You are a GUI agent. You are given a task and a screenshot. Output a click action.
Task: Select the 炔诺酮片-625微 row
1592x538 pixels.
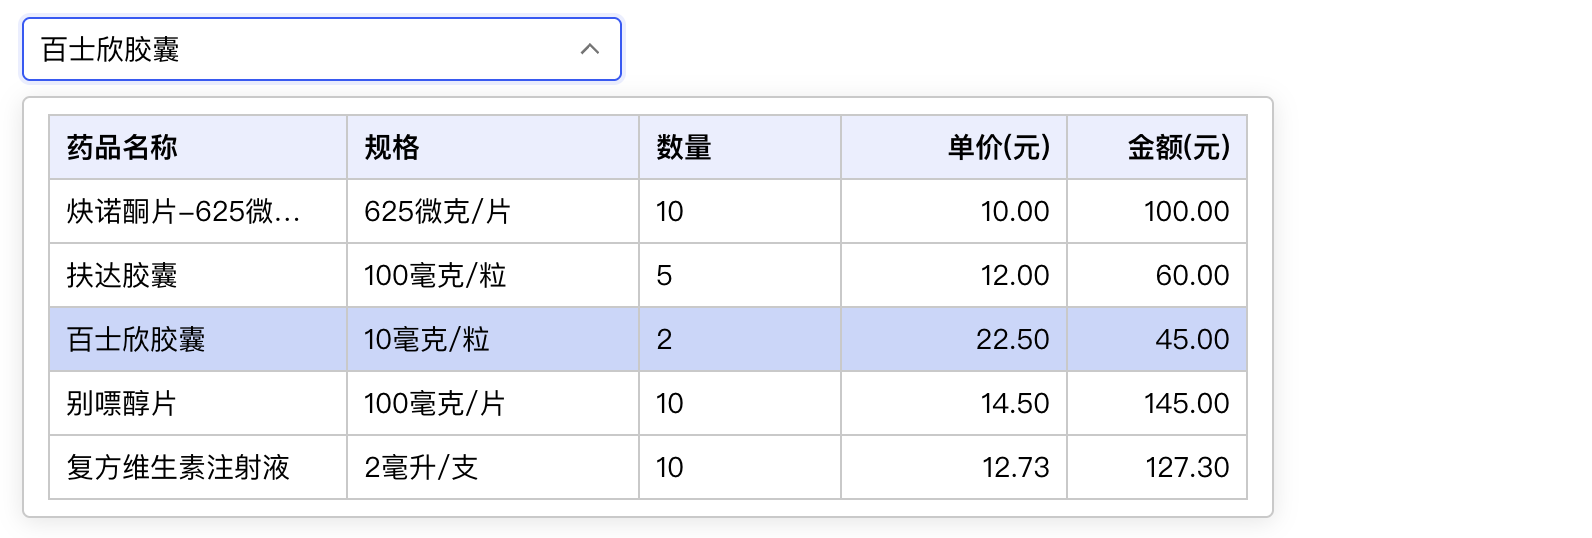click(x=648, y=211)
